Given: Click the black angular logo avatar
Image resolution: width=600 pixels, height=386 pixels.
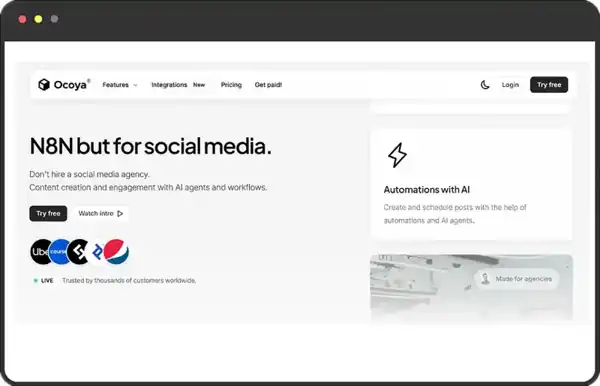Looking at the screenshot, I should [x=78, y=252].
